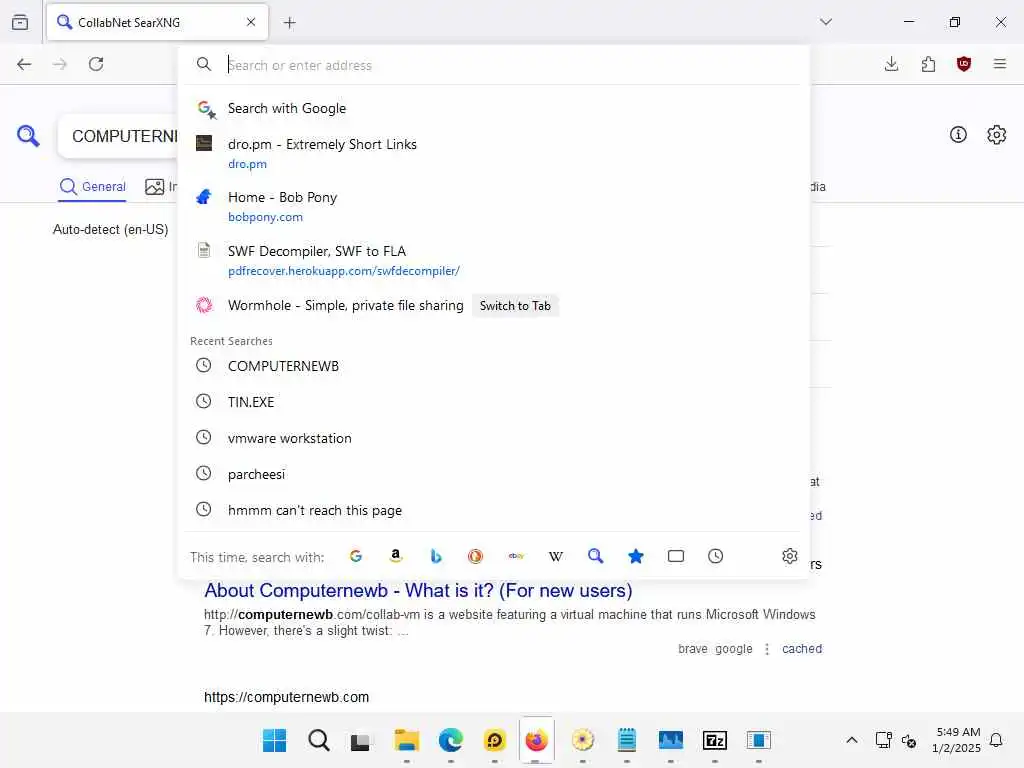Open Windows taskbar Search

tap(319, 740)
